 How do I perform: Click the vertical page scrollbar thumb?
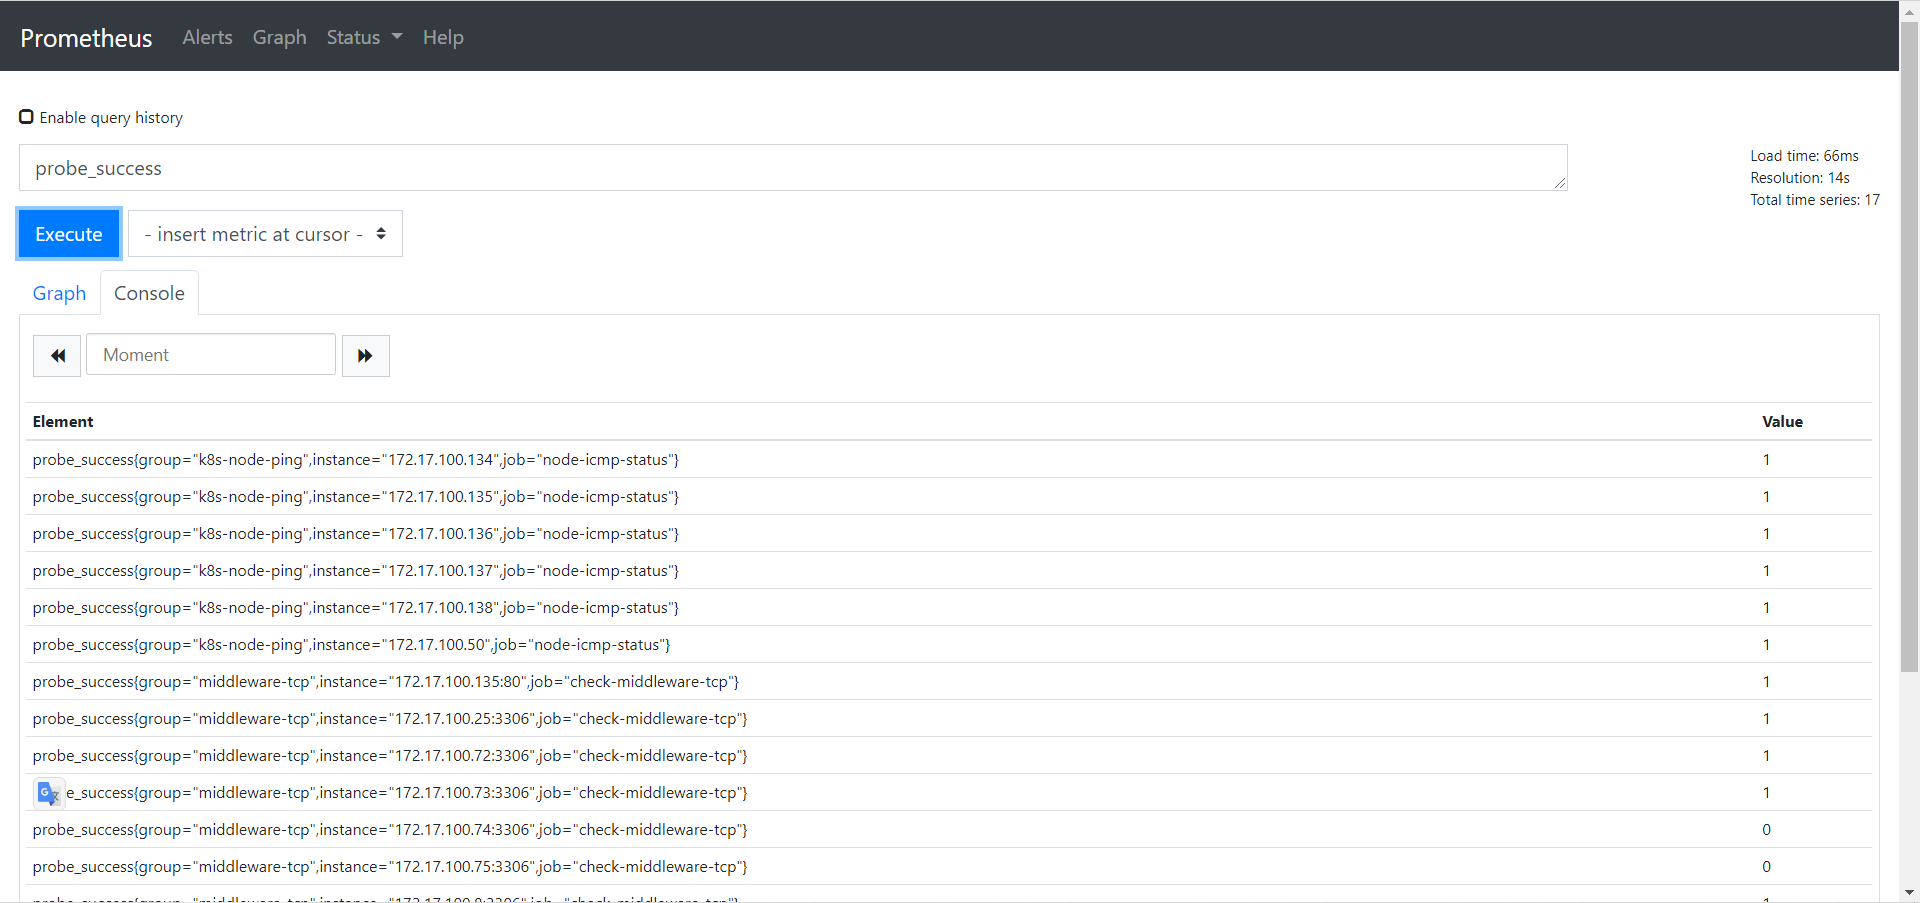click(x=1909, y=345)
